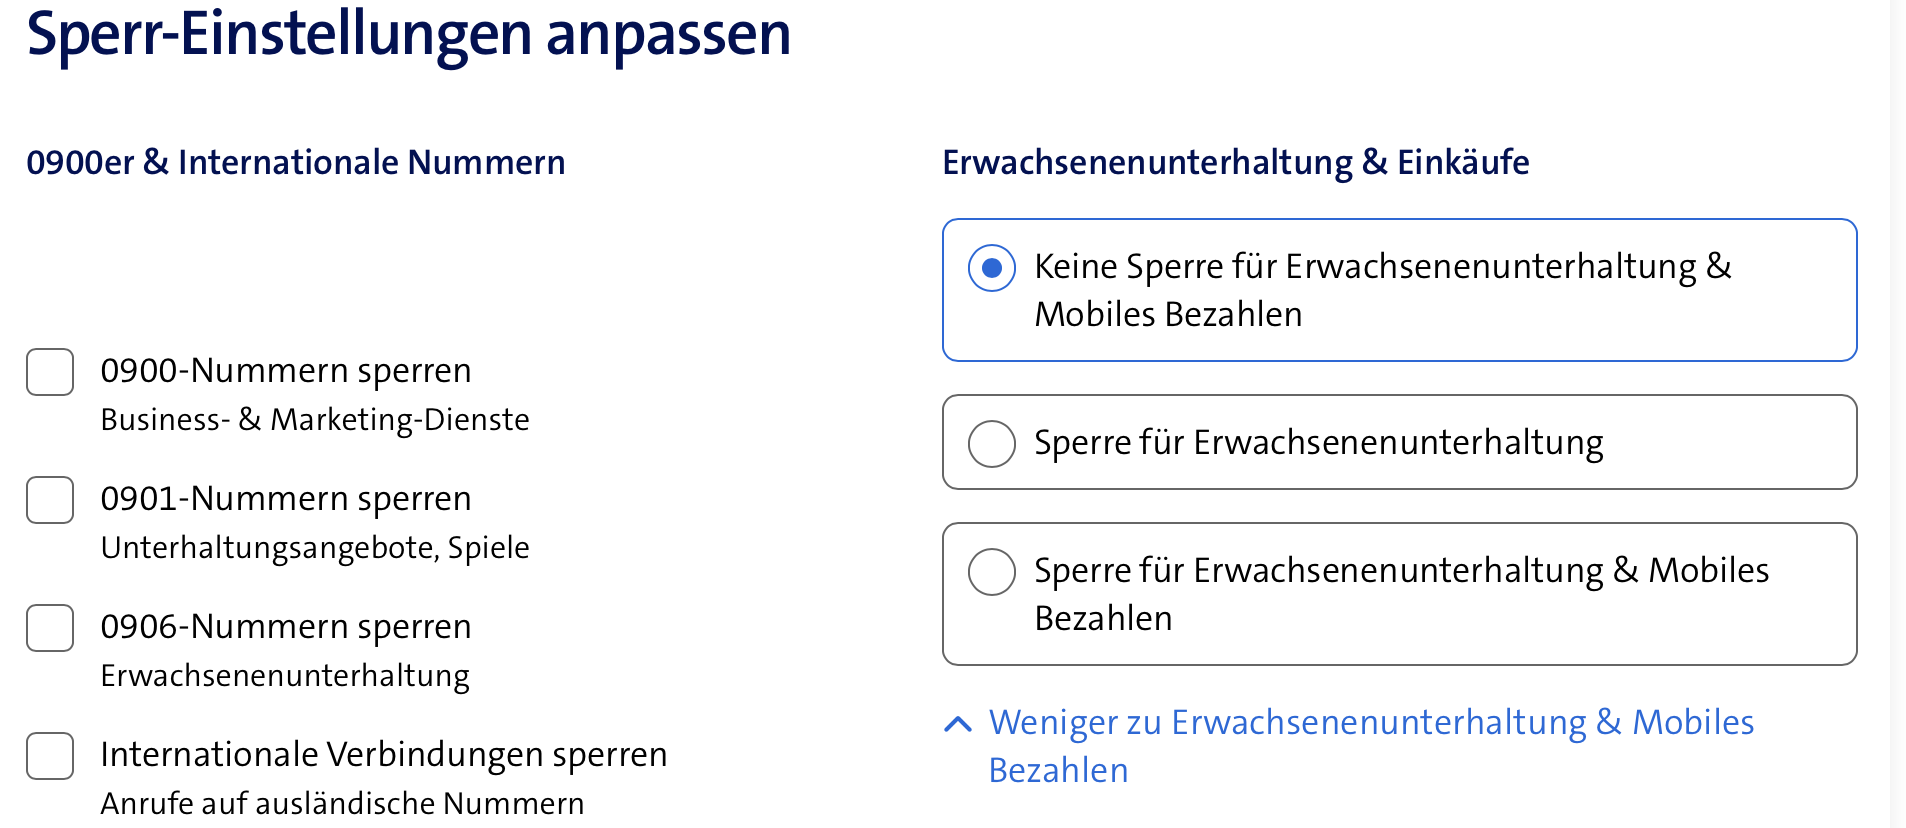Check the 0906-Nummern sperren box

(x=50, y=628)
